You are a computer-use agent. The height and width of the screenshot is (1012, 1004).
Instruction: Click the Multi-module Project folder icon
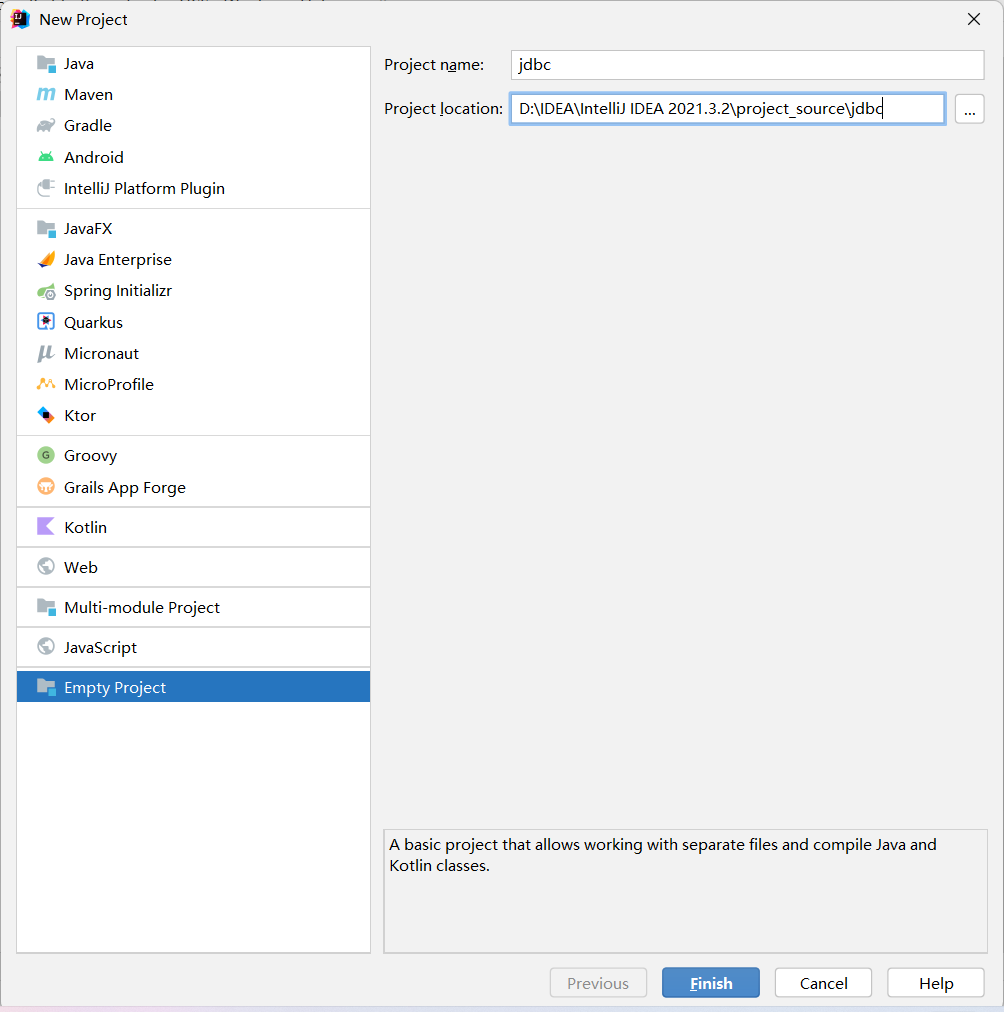(x=46, y=607)
